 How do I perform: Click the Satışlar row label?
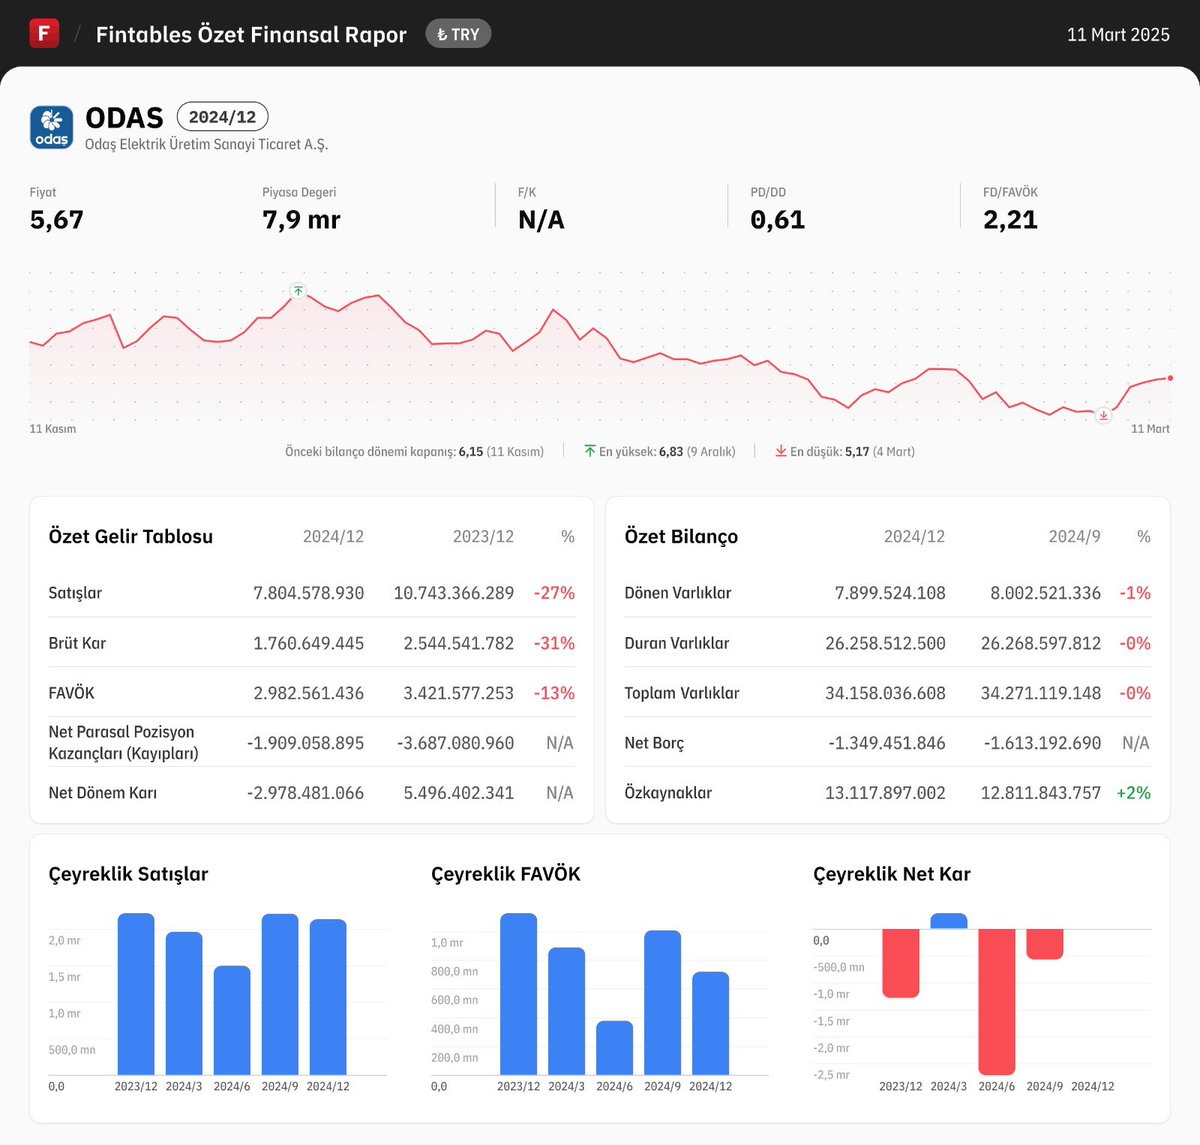pyautogui.click(x=75, y=592)
